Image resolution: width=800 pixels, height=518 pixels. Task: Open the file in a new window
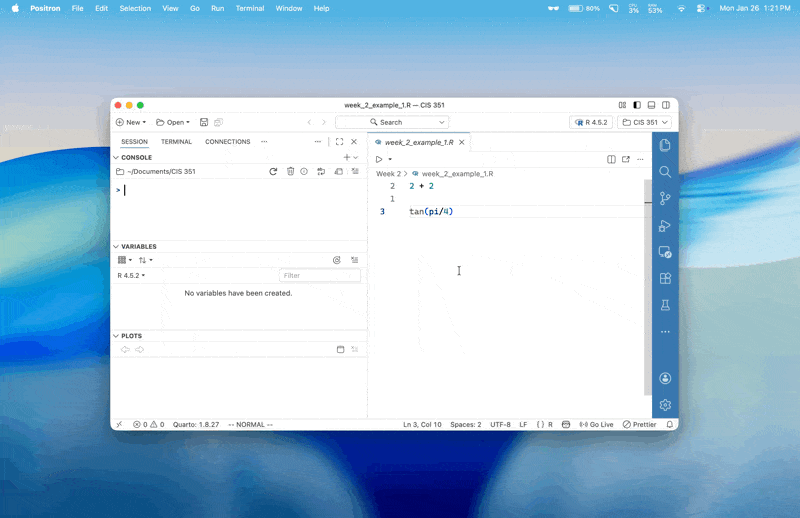626,159
